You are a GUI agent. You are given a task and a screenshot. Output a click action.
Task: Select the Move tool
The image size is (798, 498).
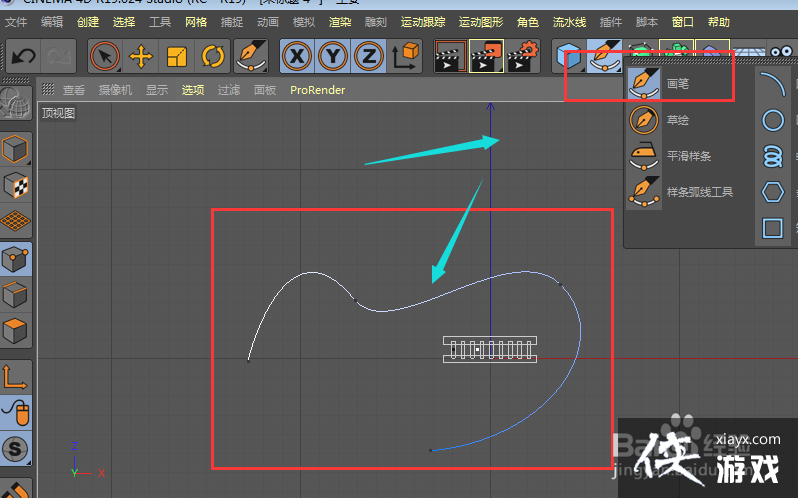(x=141, y=56)
